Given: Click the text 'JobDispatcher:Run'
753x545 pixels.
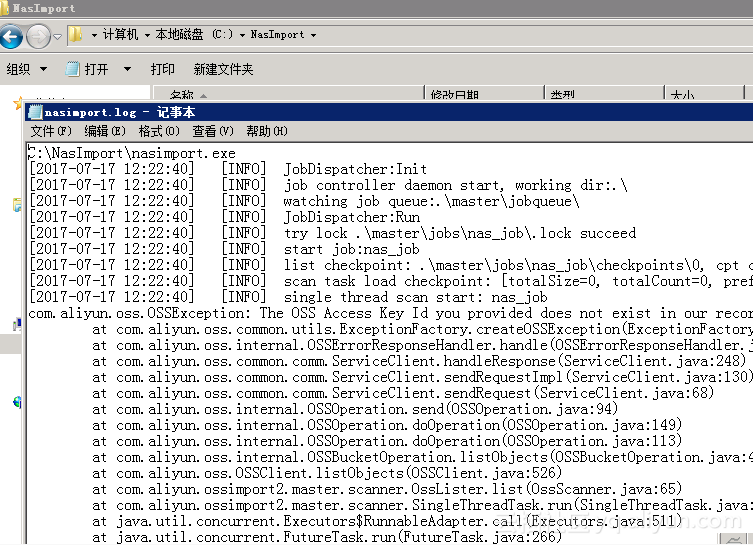Looking at the screenshot, I should coord(352,217).
